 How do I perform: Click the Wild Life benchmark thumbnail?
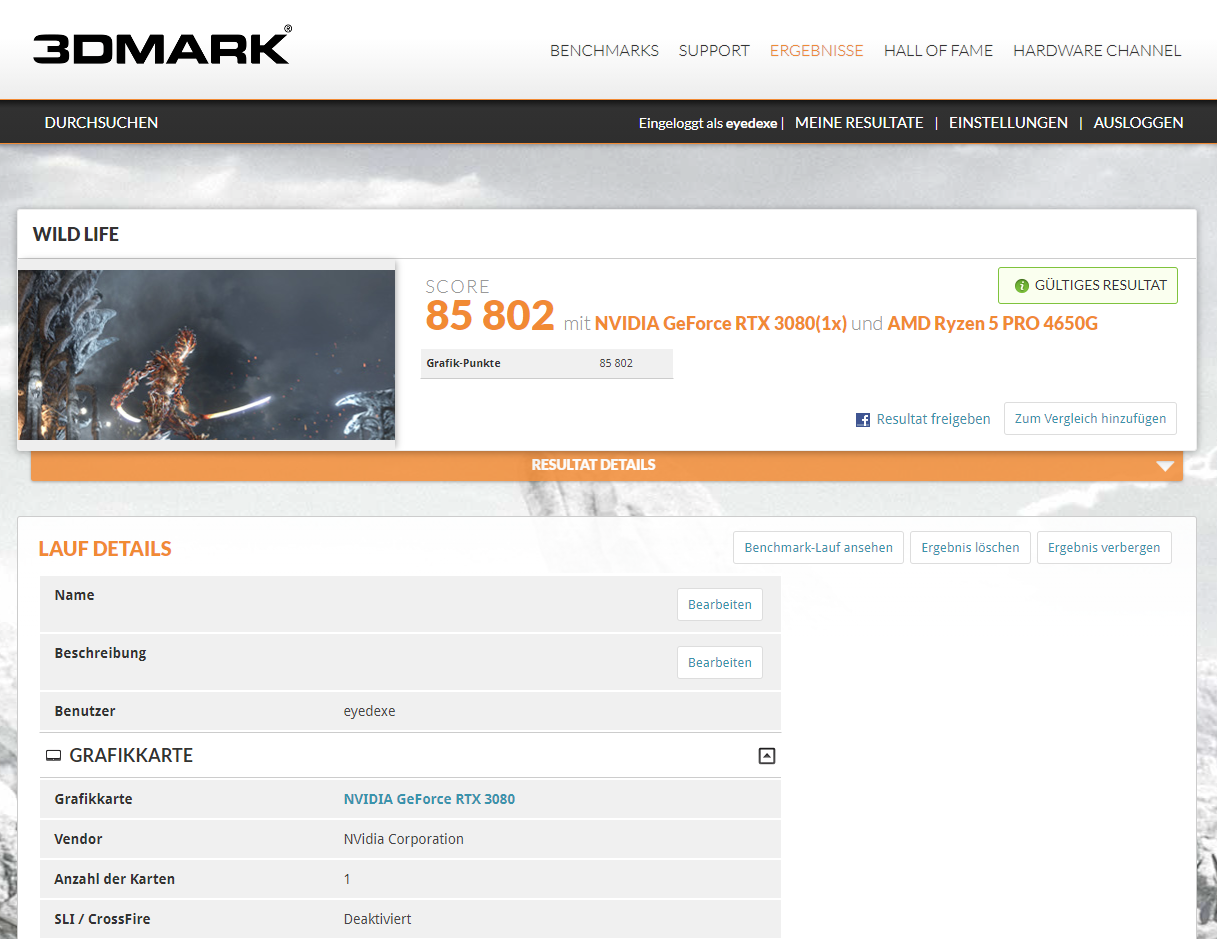click(206, 355)
